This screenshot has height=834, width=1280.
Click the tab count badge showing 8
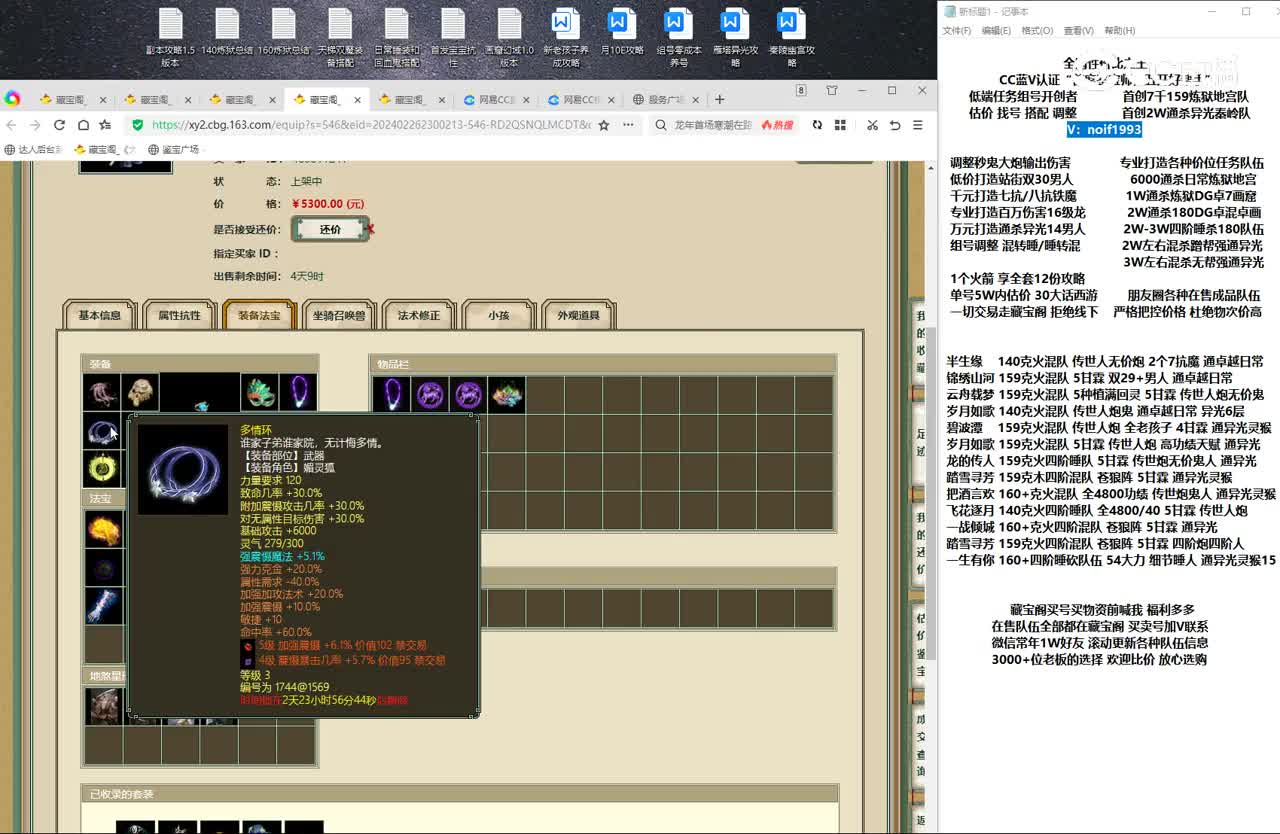click(801, 90)
